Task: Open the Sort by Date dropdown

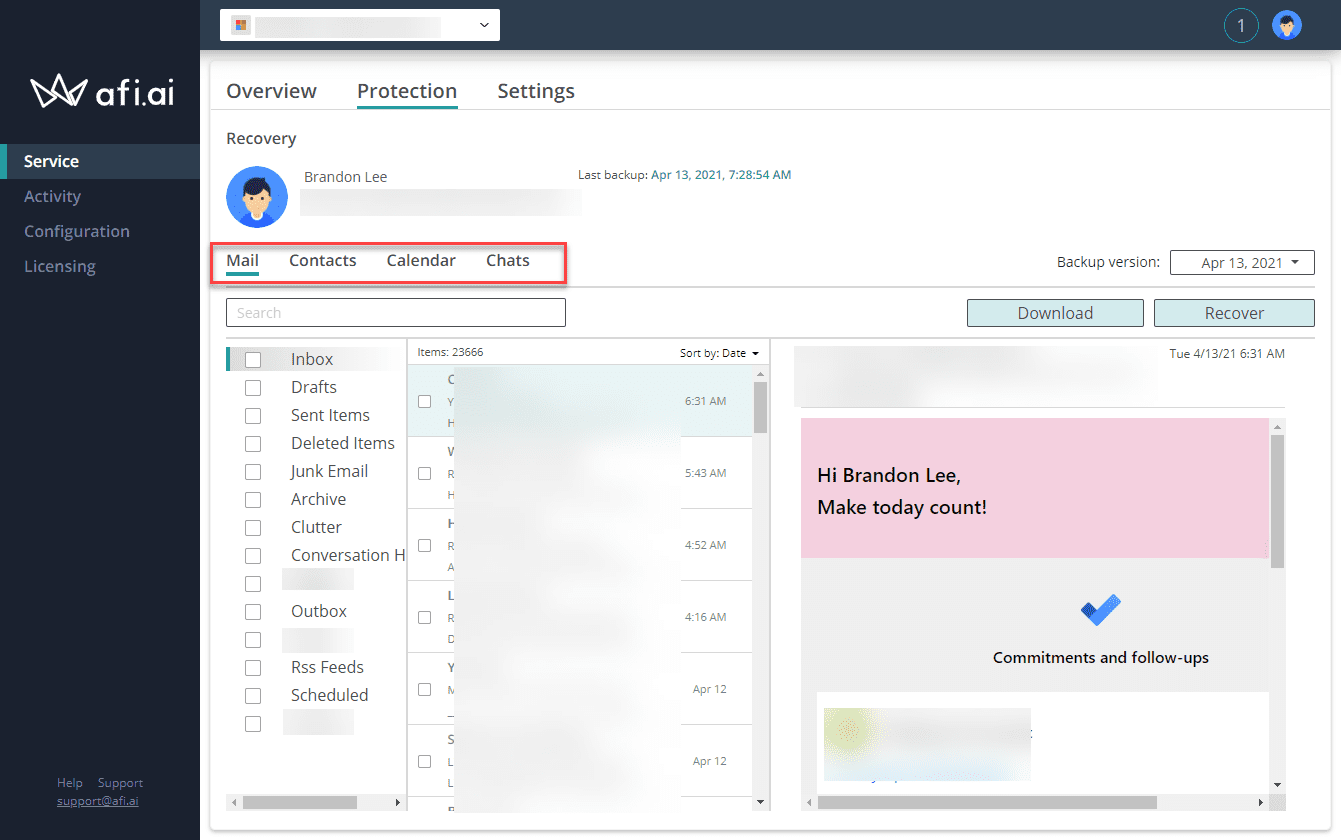Action: [718, 352]
